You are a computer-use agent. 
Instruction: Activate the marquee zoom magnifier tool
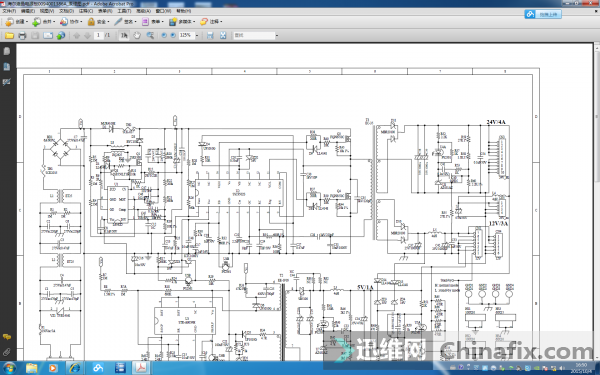(x=150, y=36)
